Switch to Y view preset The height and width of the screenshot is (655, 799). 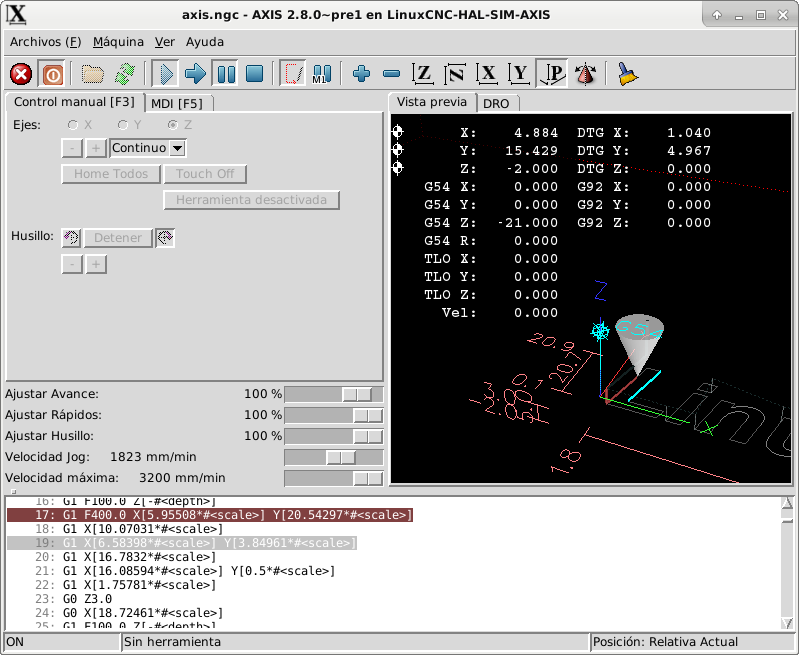520,74
